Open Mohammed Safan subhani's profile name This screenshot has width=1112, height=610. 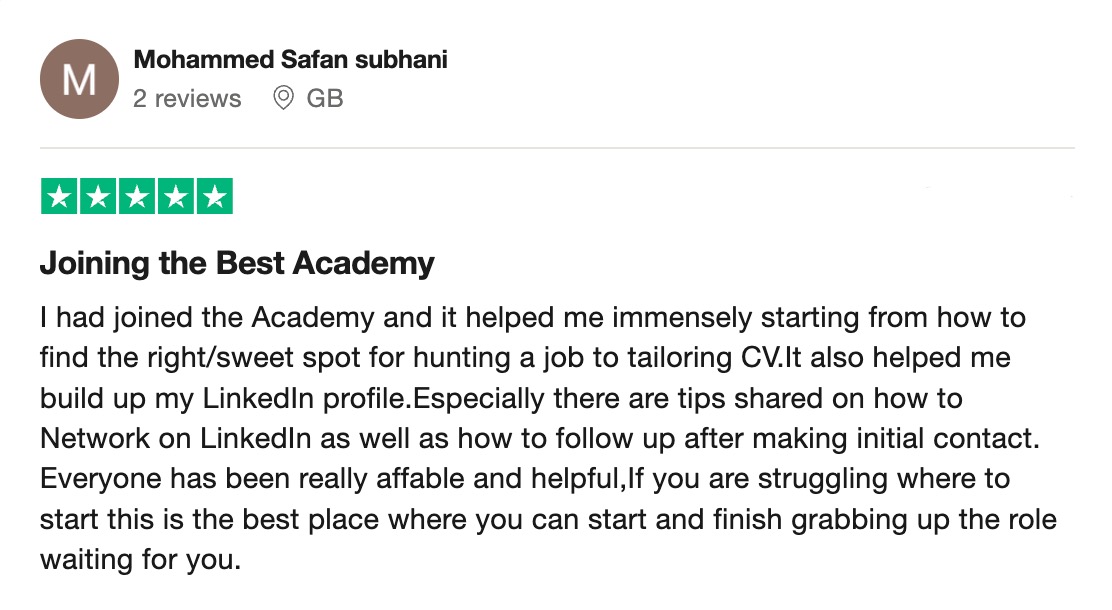[291, 60]
